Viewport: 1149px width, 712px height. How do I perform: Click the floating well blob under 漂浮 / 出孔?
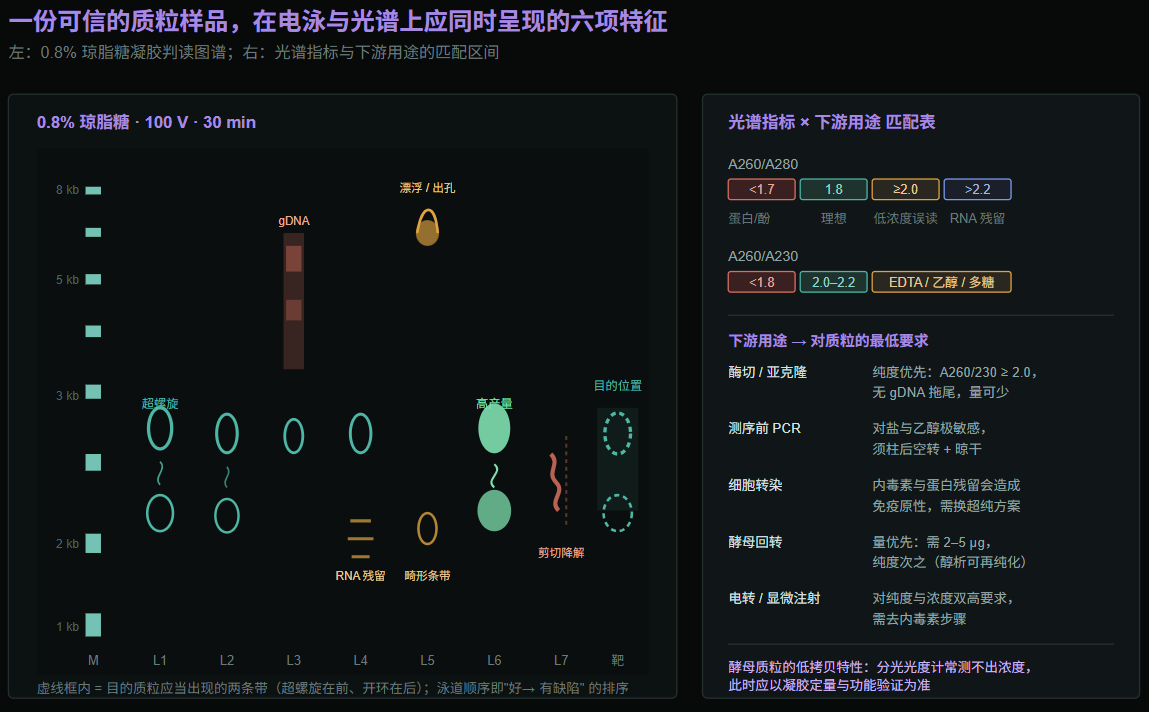(x=427, y=228)
